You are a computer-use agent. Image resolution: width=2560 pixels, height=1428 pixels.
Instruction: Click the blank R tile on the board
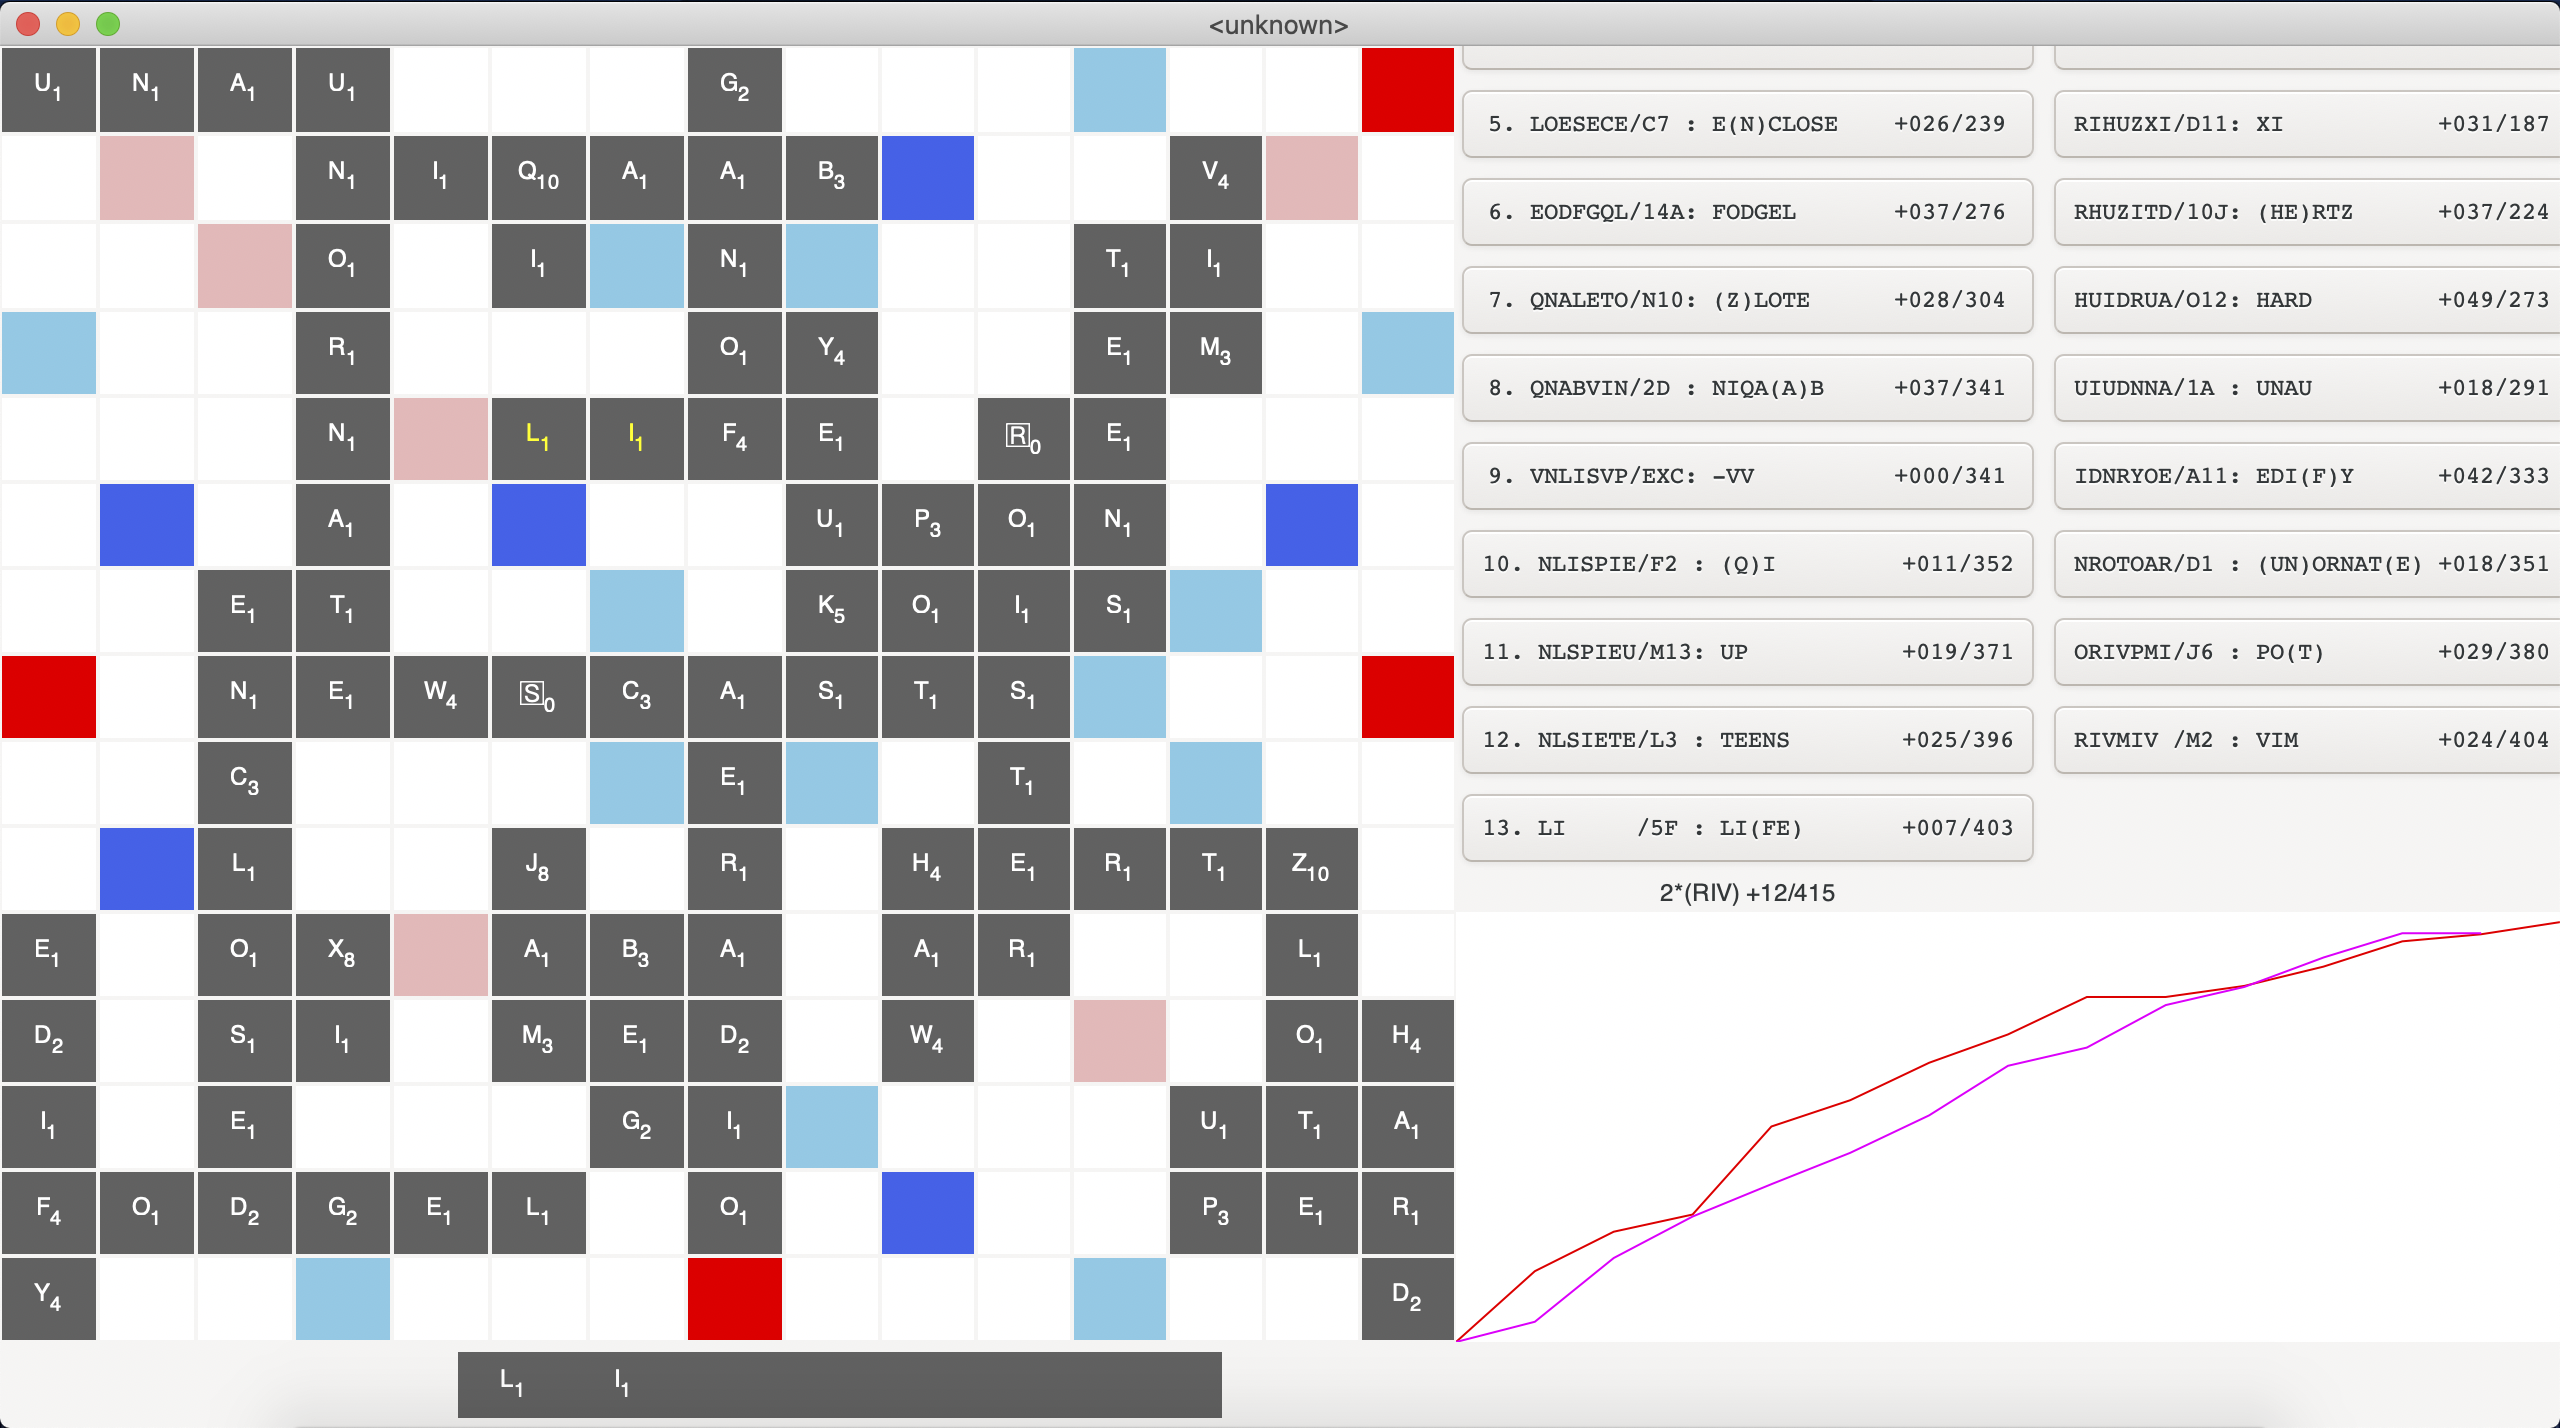coord(1023,437)
